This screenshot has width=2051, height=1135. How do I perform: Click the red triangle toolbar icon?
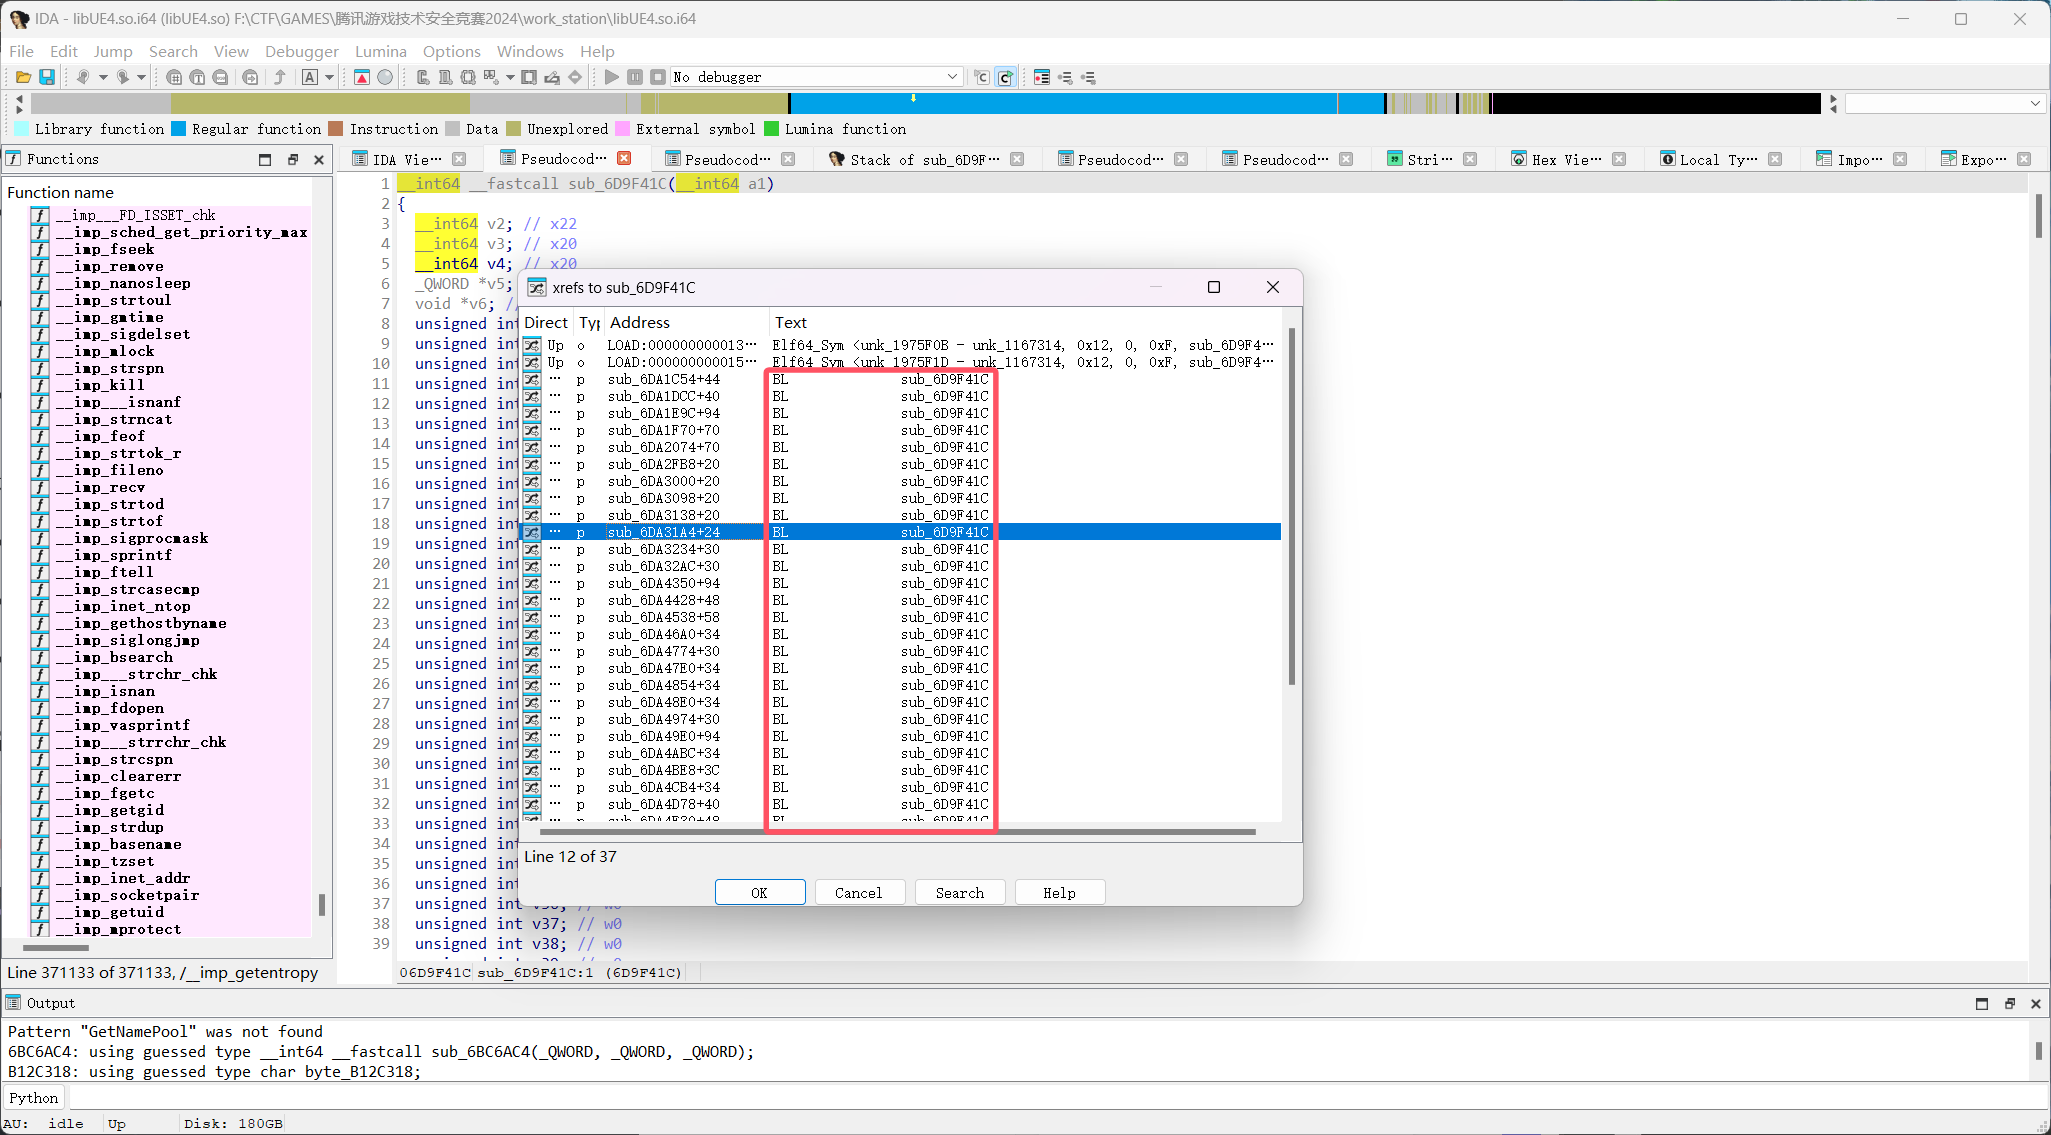point(362,77)
